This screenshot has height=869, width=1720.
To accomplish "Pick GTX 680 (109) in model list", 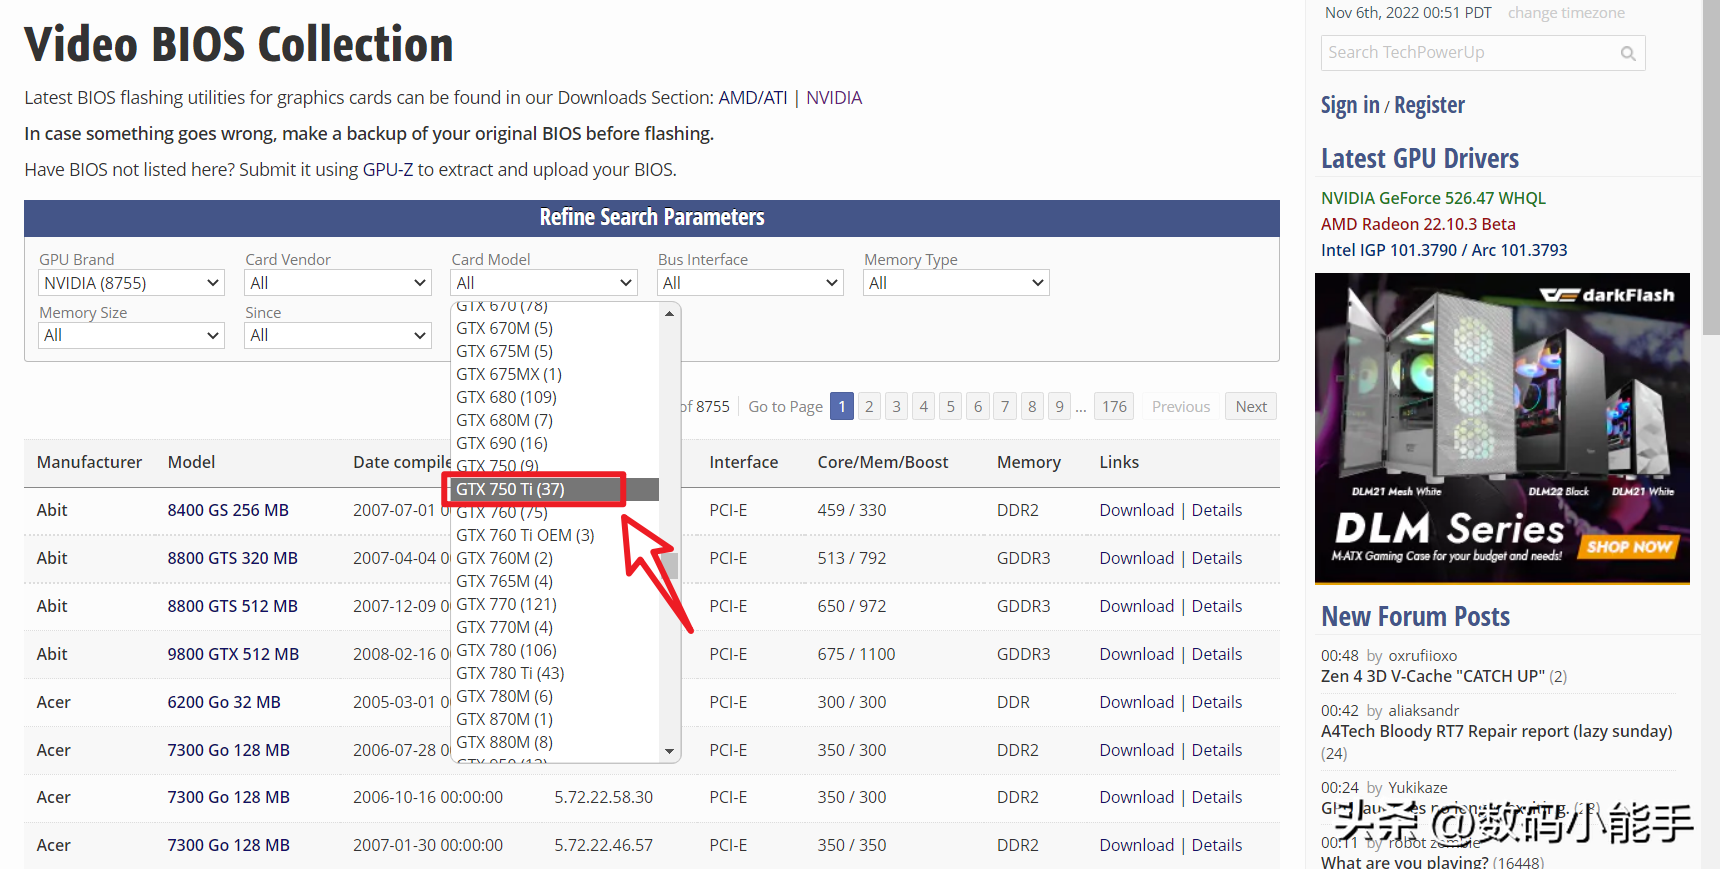I will pos(506,397).
